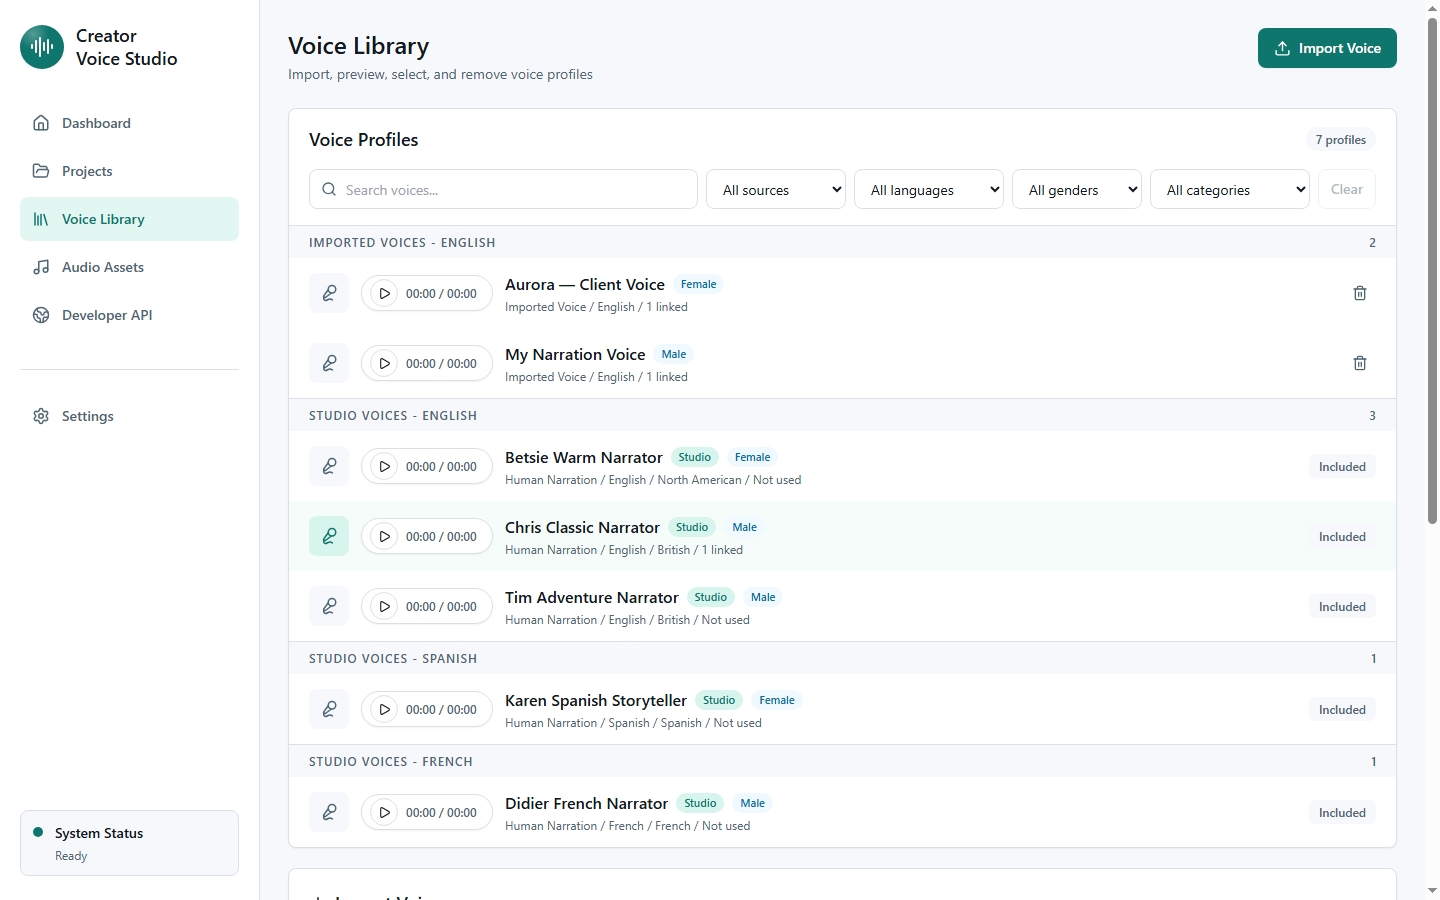The image size is (1440, 900).
Task: Play the Tim Adventure Narrator preview
Action: click(x=385, y=606)
